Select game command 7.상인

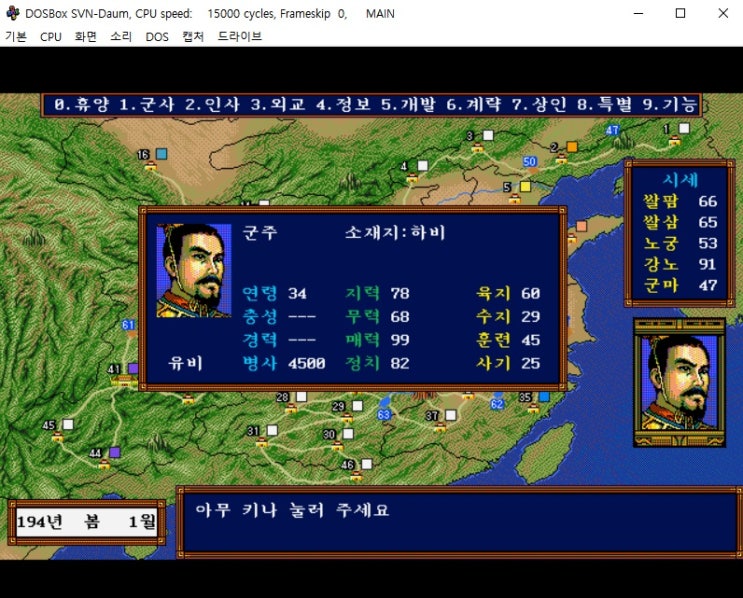point(539,105)
